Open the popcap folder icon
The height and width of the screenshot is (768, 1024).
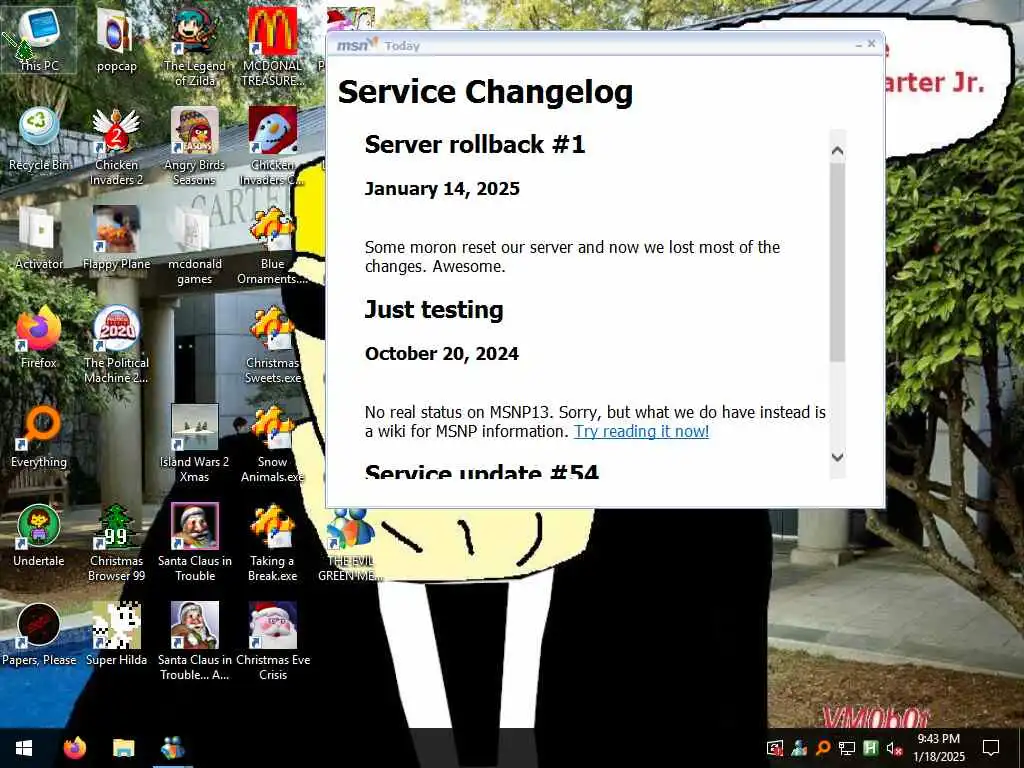tap(116, 39)
